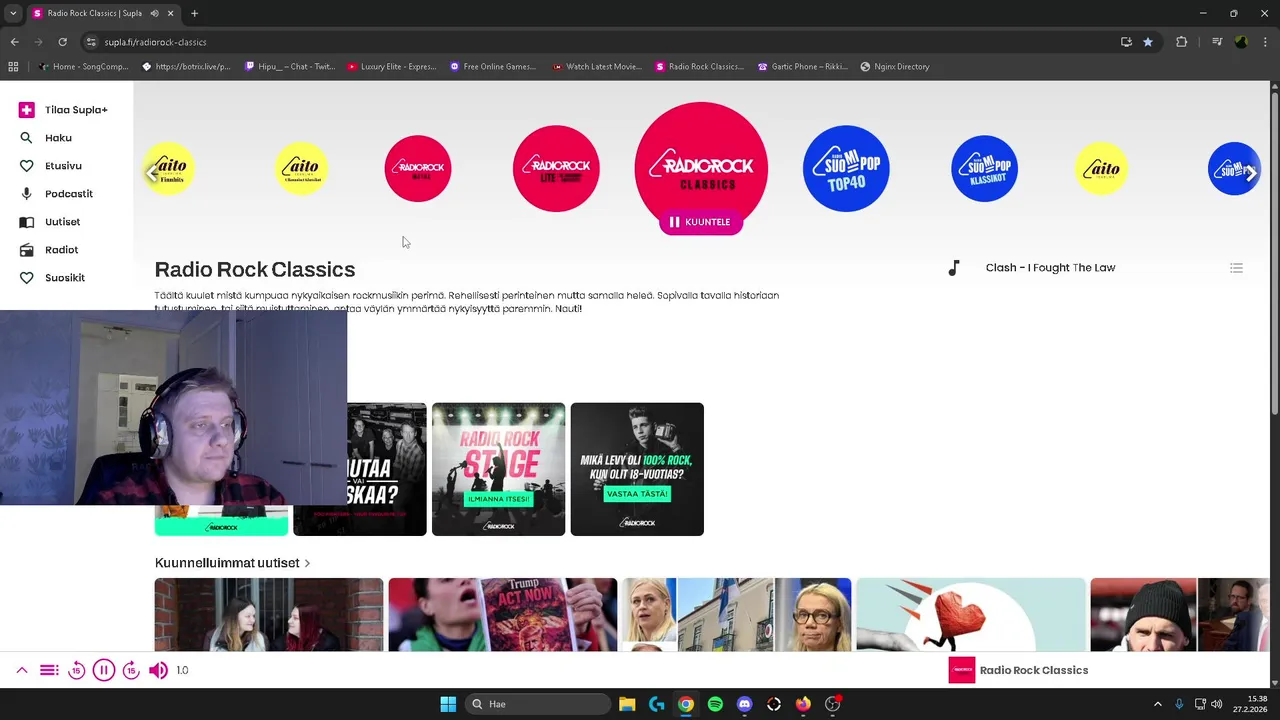Select the Suomipop Klassikot station logo
This screenshot has width=1280, height=720.
point(984,168)
